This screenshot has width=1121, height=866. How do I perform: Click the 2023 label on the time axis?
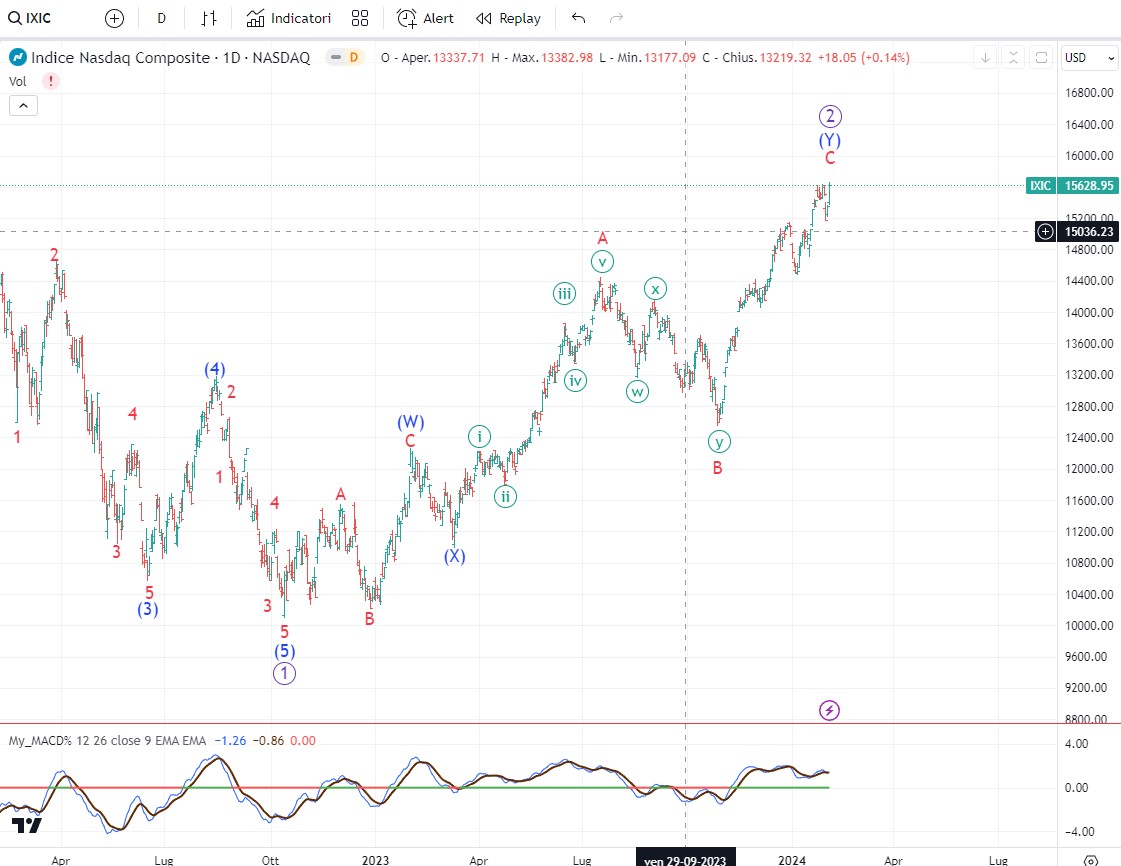click(375, 860)
